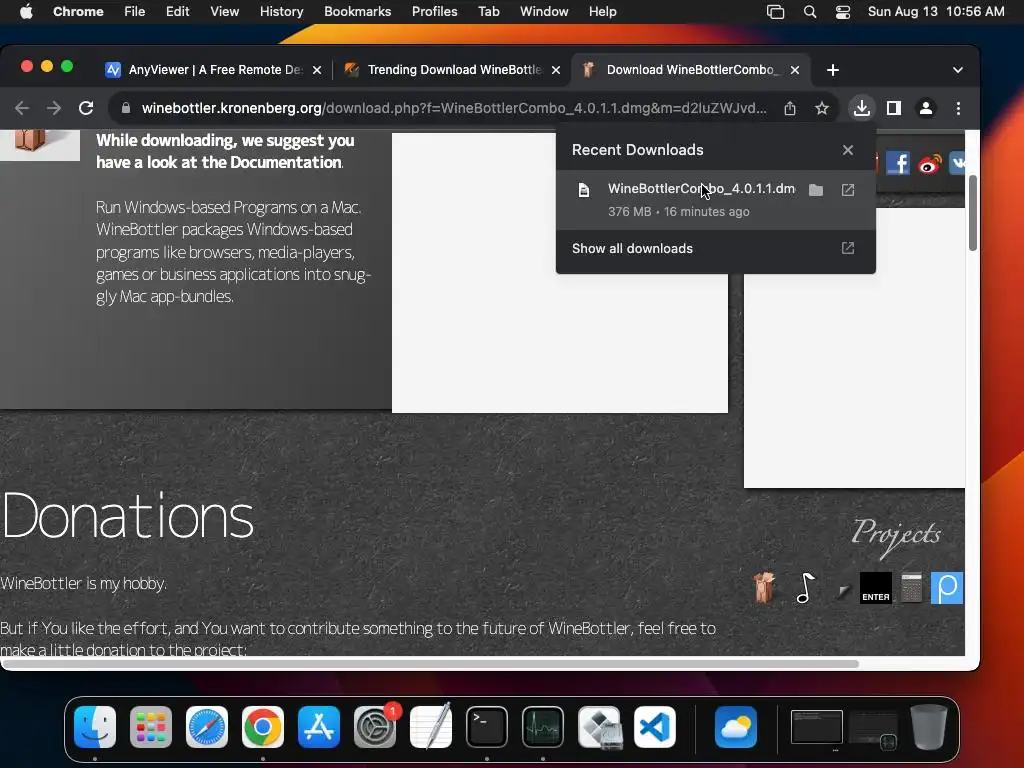The image size is (1024, 768).
Task: Close the Trending Download WineBottler tab
Action: [556, 70]
